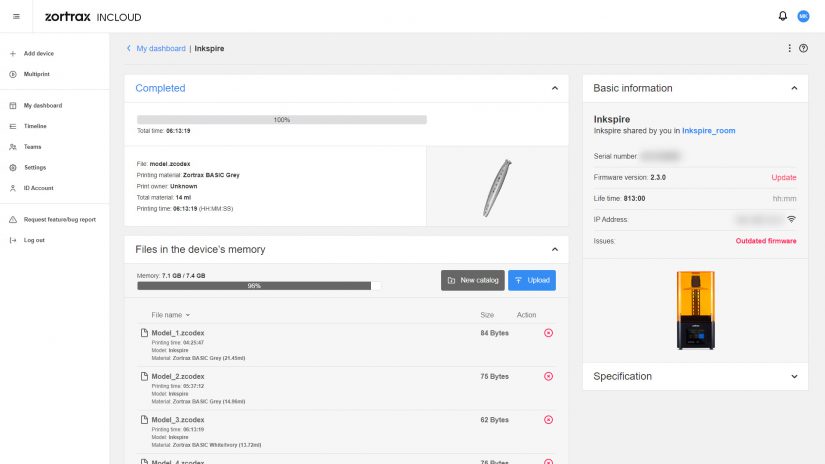The image size is (825, 464).
Task: Open Settings in sidebar
Action: tap(35, 167)
